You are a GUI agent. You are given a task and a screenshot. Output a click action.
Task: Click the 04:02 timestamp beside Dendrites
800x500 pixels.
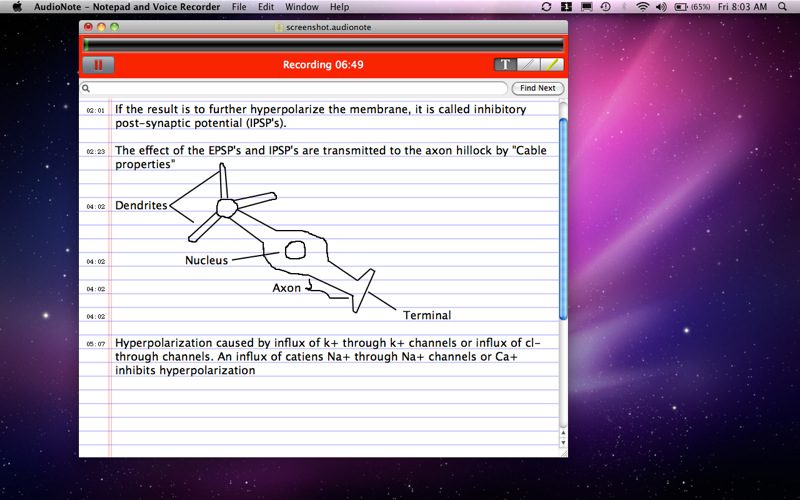coord(95,207)
